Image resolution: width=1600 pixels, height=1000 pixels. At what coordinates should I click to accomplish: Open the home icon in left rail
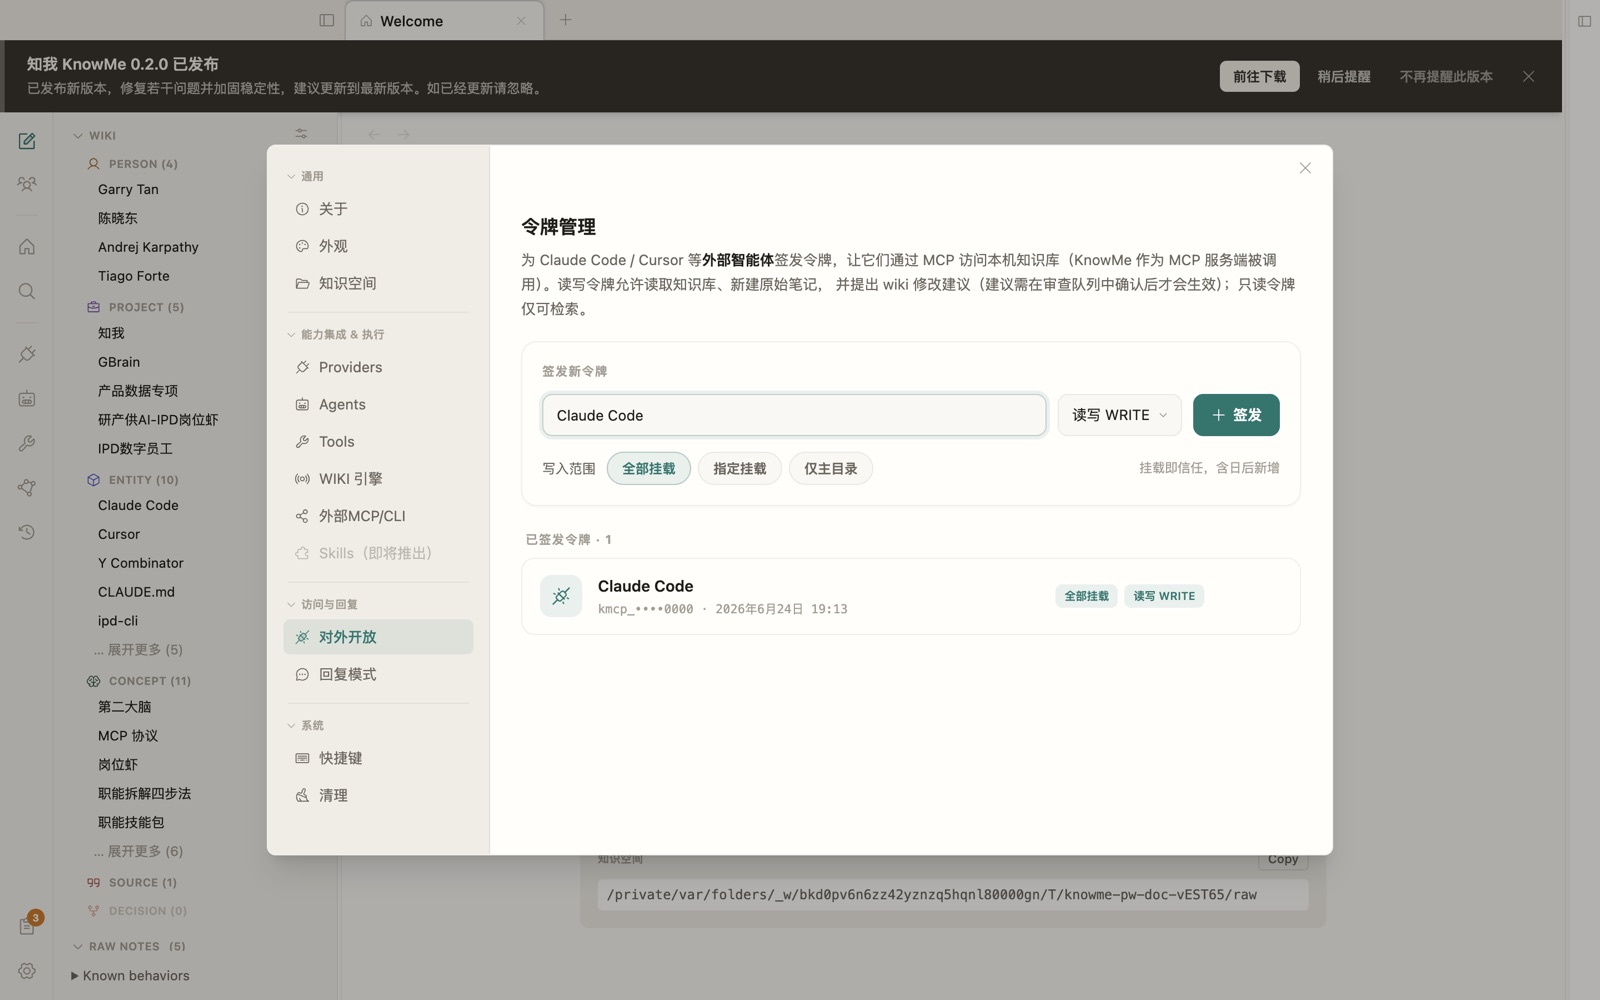pyautogui.click(x=27, y=247)
